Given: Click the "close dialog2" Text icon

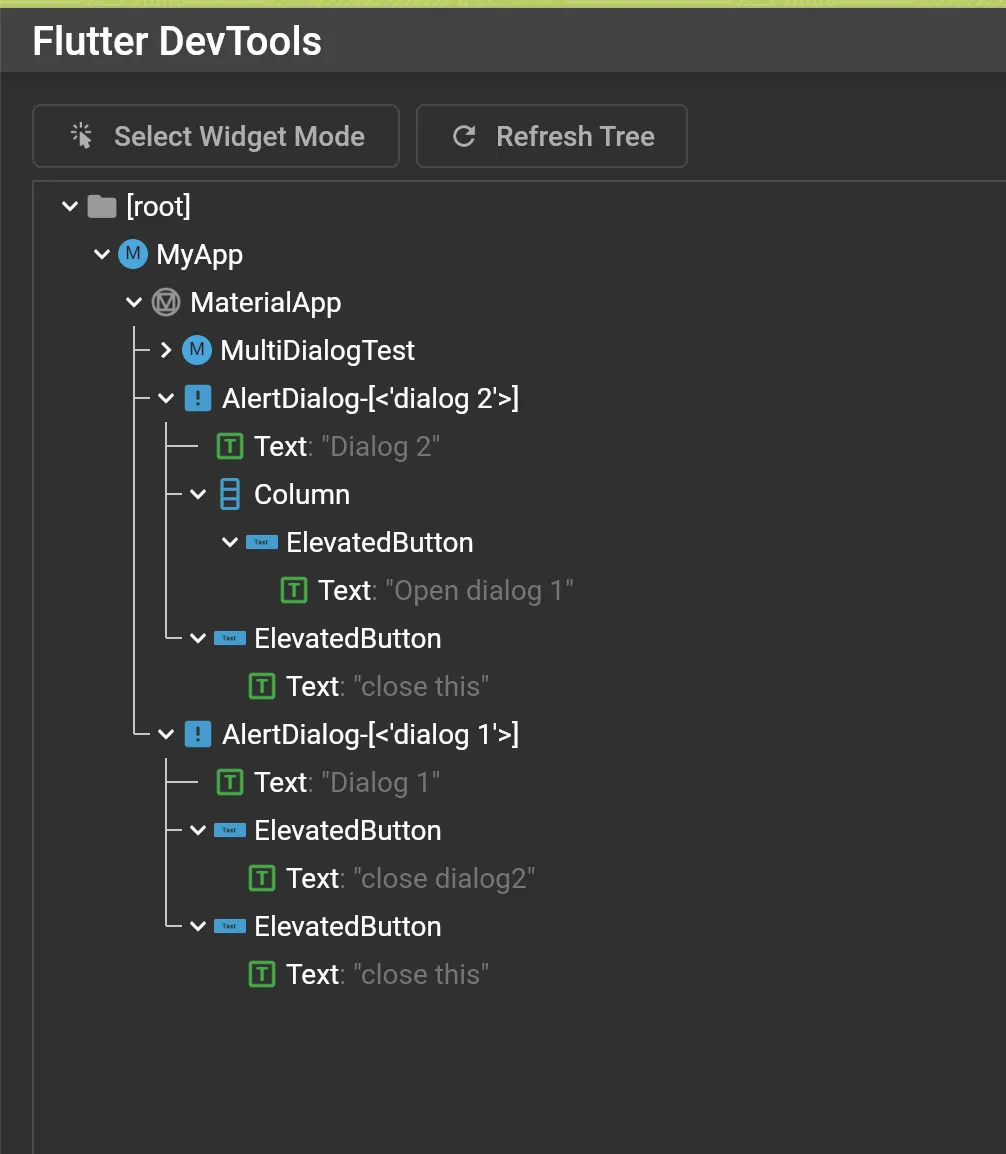Looking at the screenshot, I should (262, 879).
